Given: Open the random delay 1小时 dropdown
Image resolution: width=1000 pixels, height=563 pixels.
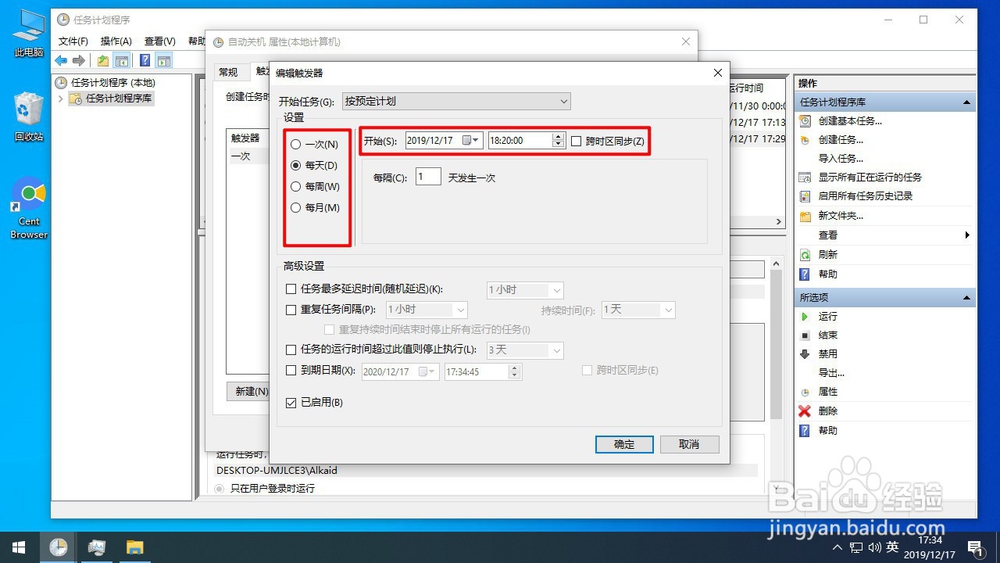Looking at the screenshot, I should [x=525, y=290].
